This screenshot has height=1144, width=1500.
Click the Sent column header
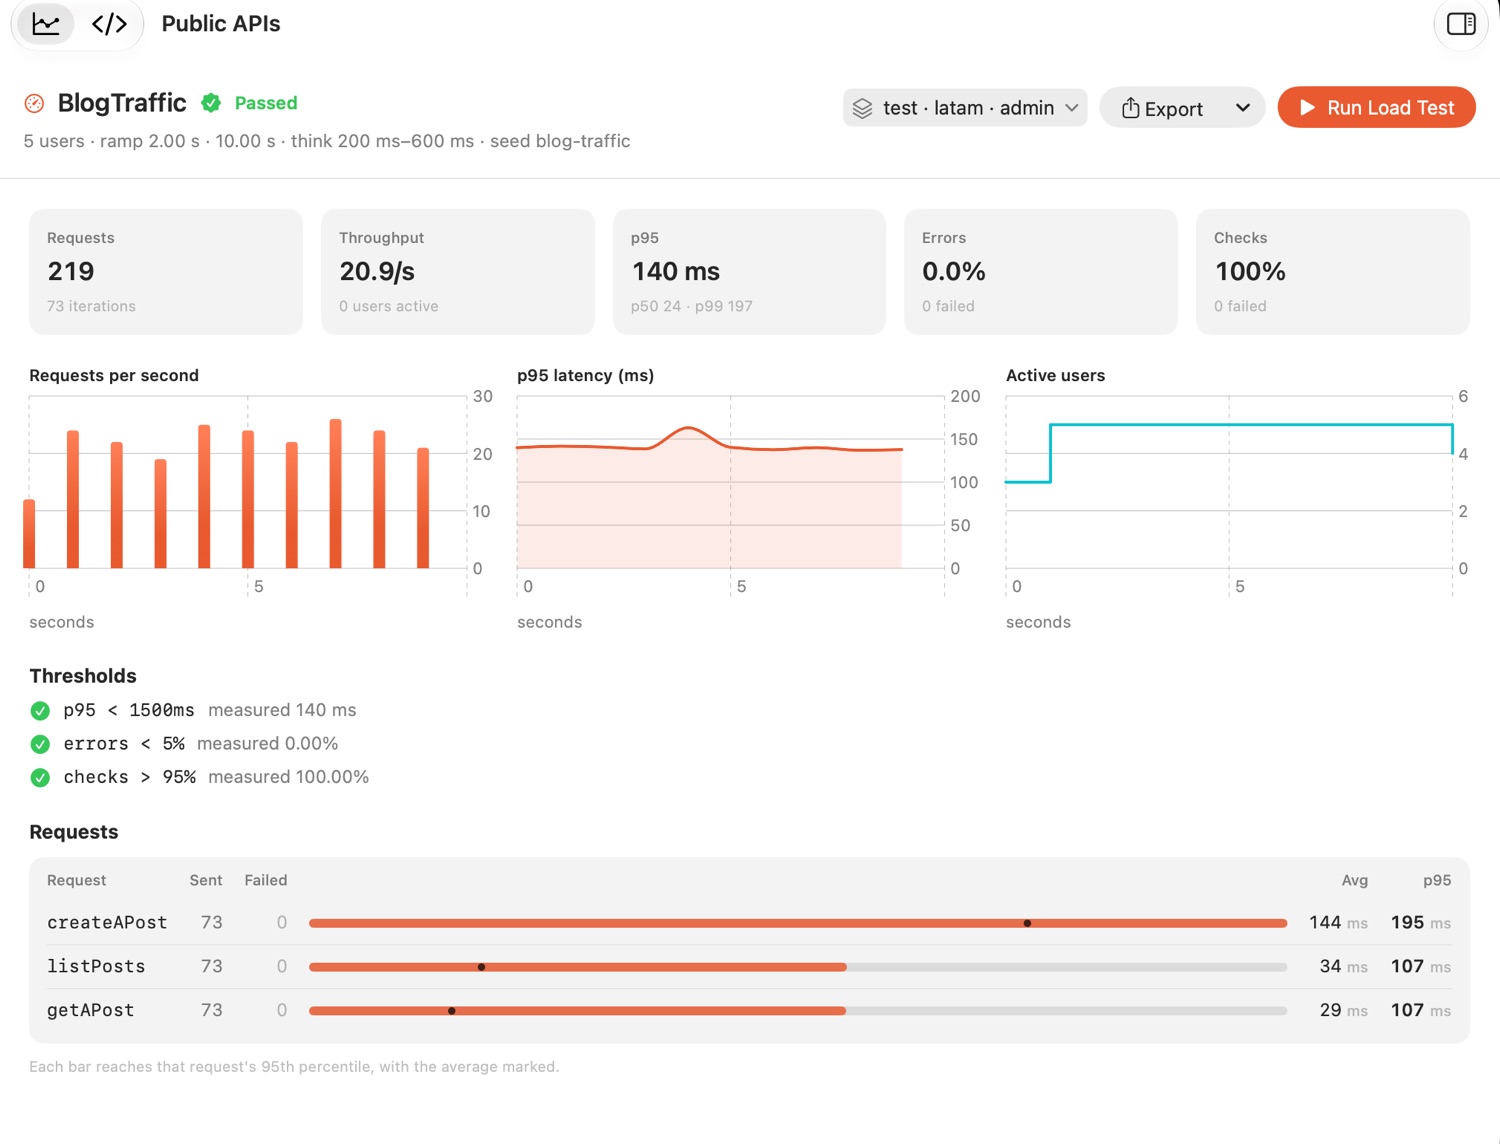coord(206,881)
